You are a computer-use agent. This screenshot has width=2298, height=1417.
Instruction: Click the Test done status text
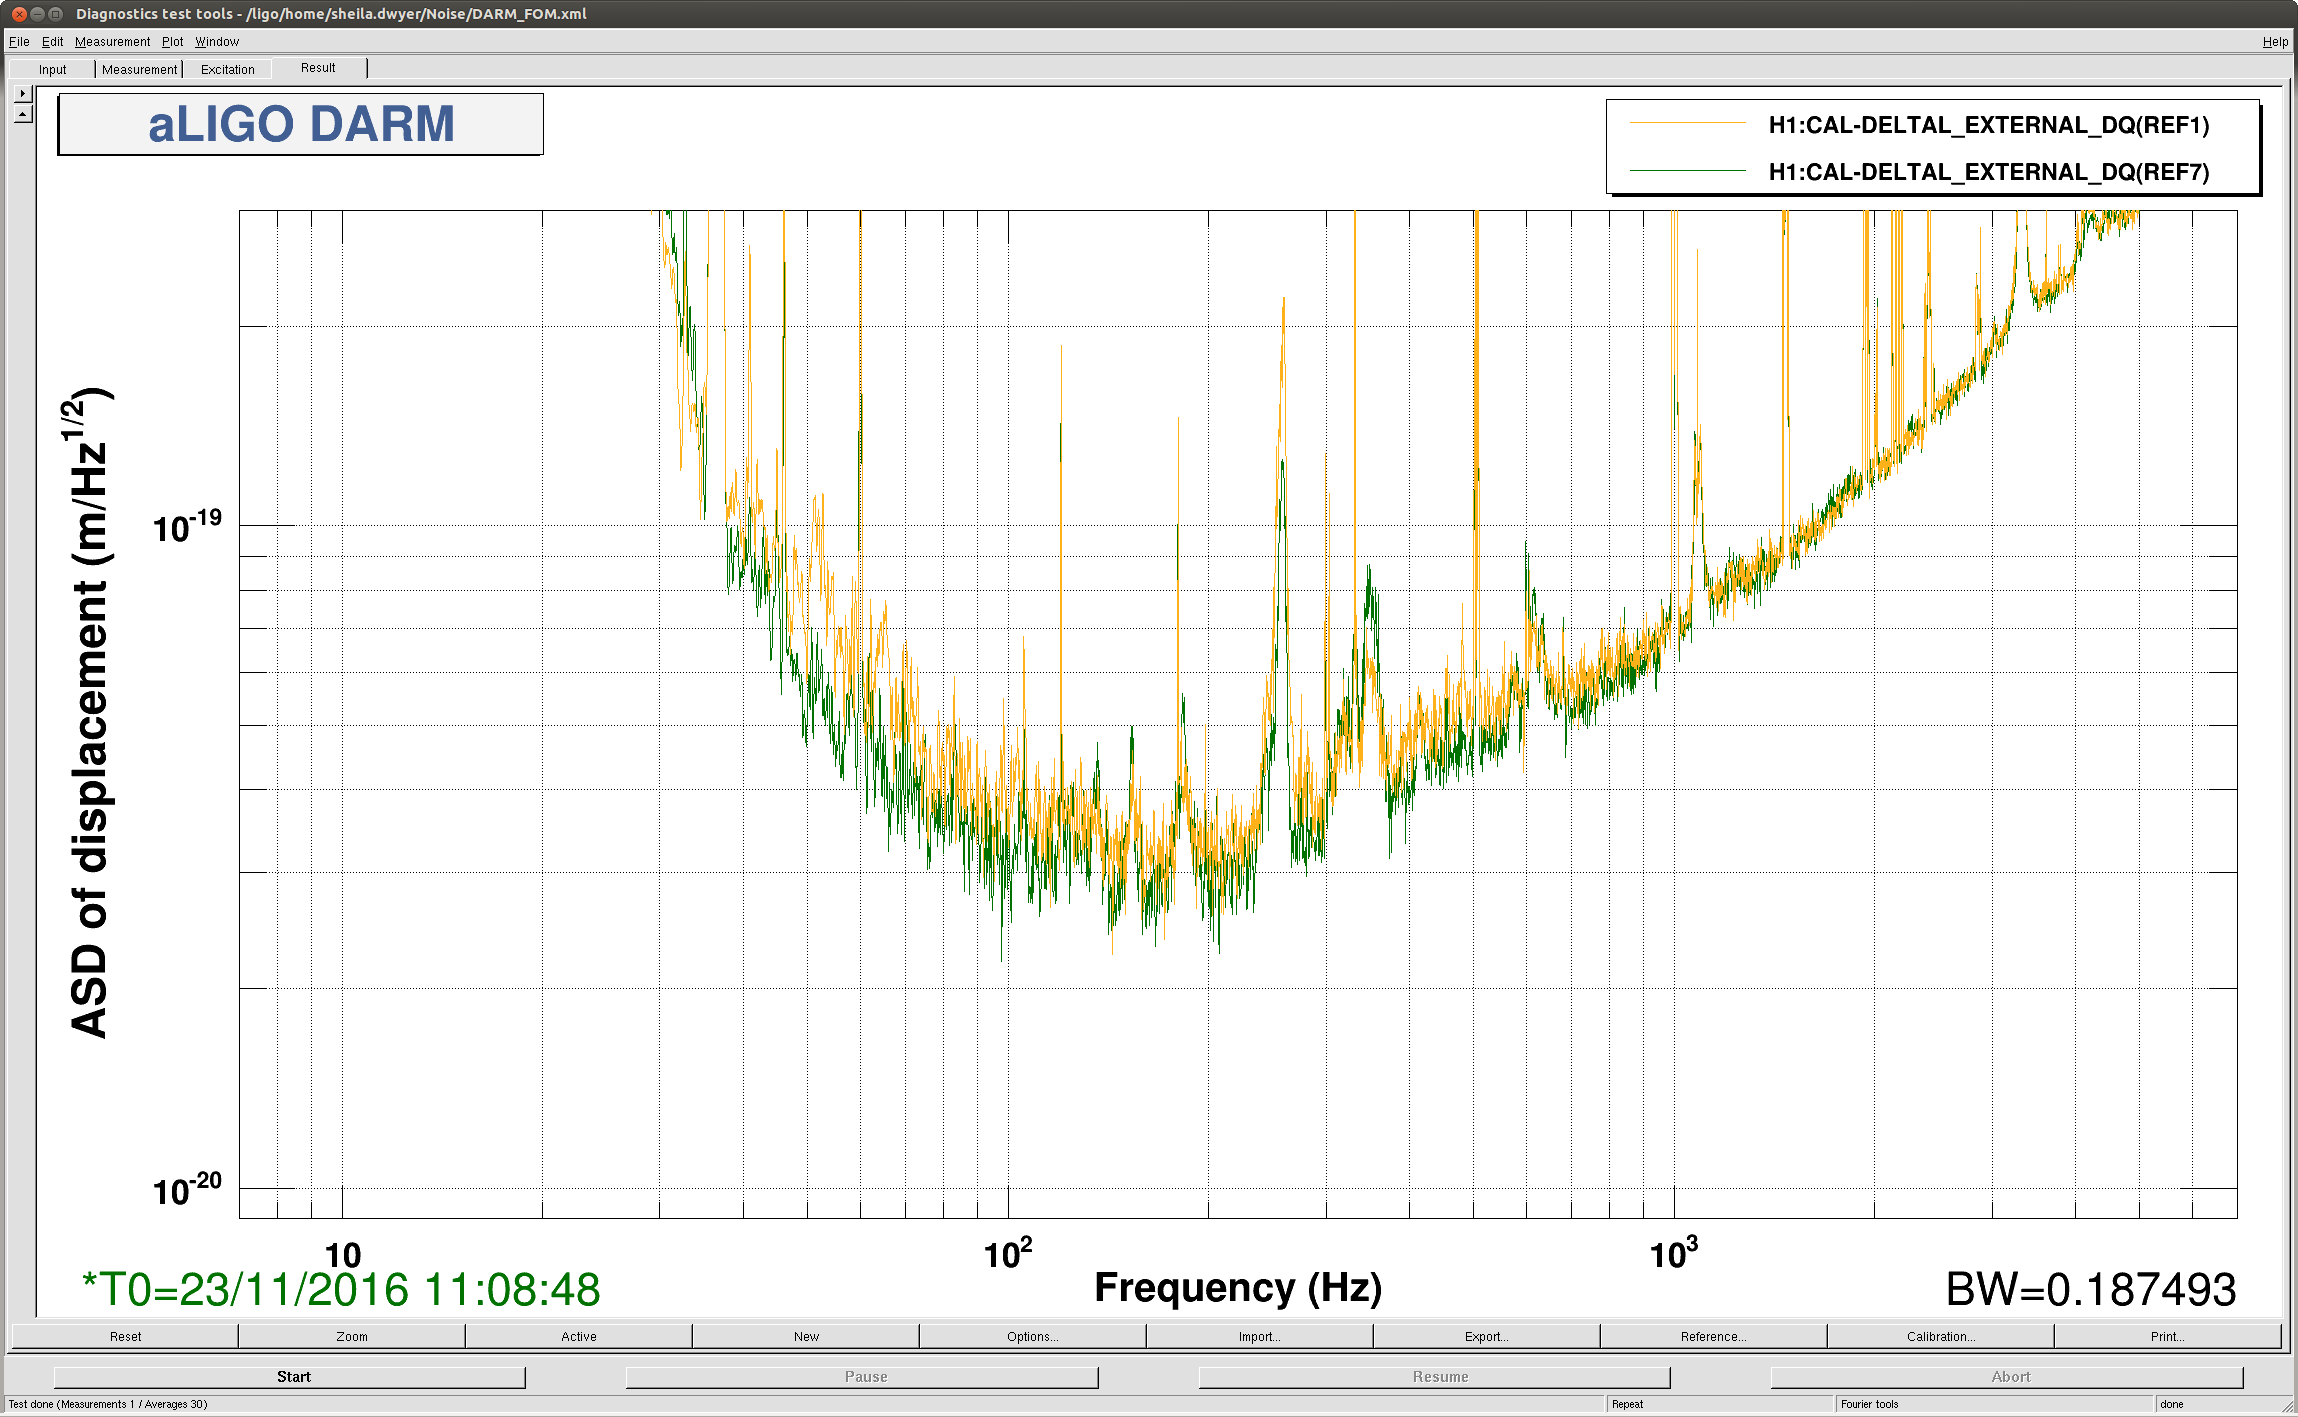[x=108, y=1404]
